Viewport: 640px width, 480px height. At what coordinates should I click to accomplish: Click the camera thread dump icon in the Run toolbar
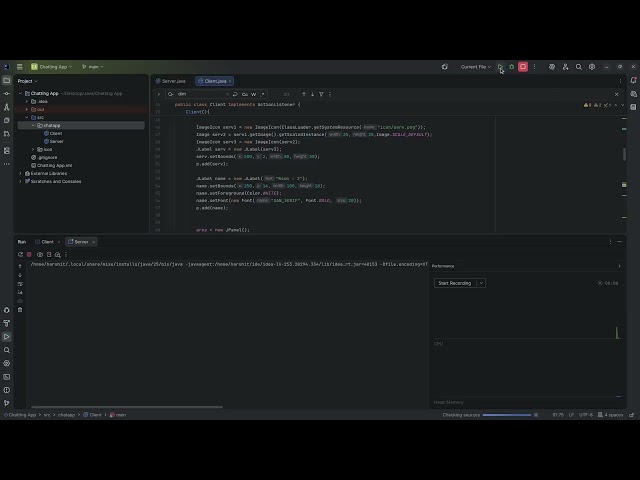[x=40, y=254]
